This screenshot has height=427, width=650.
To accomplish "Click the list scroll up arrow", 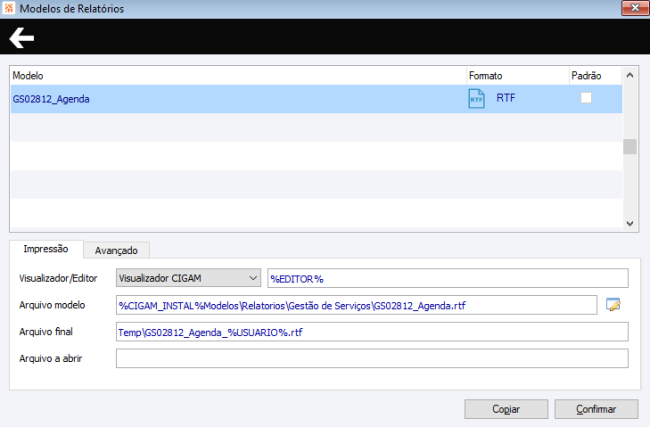I will (x=630, y=75).
